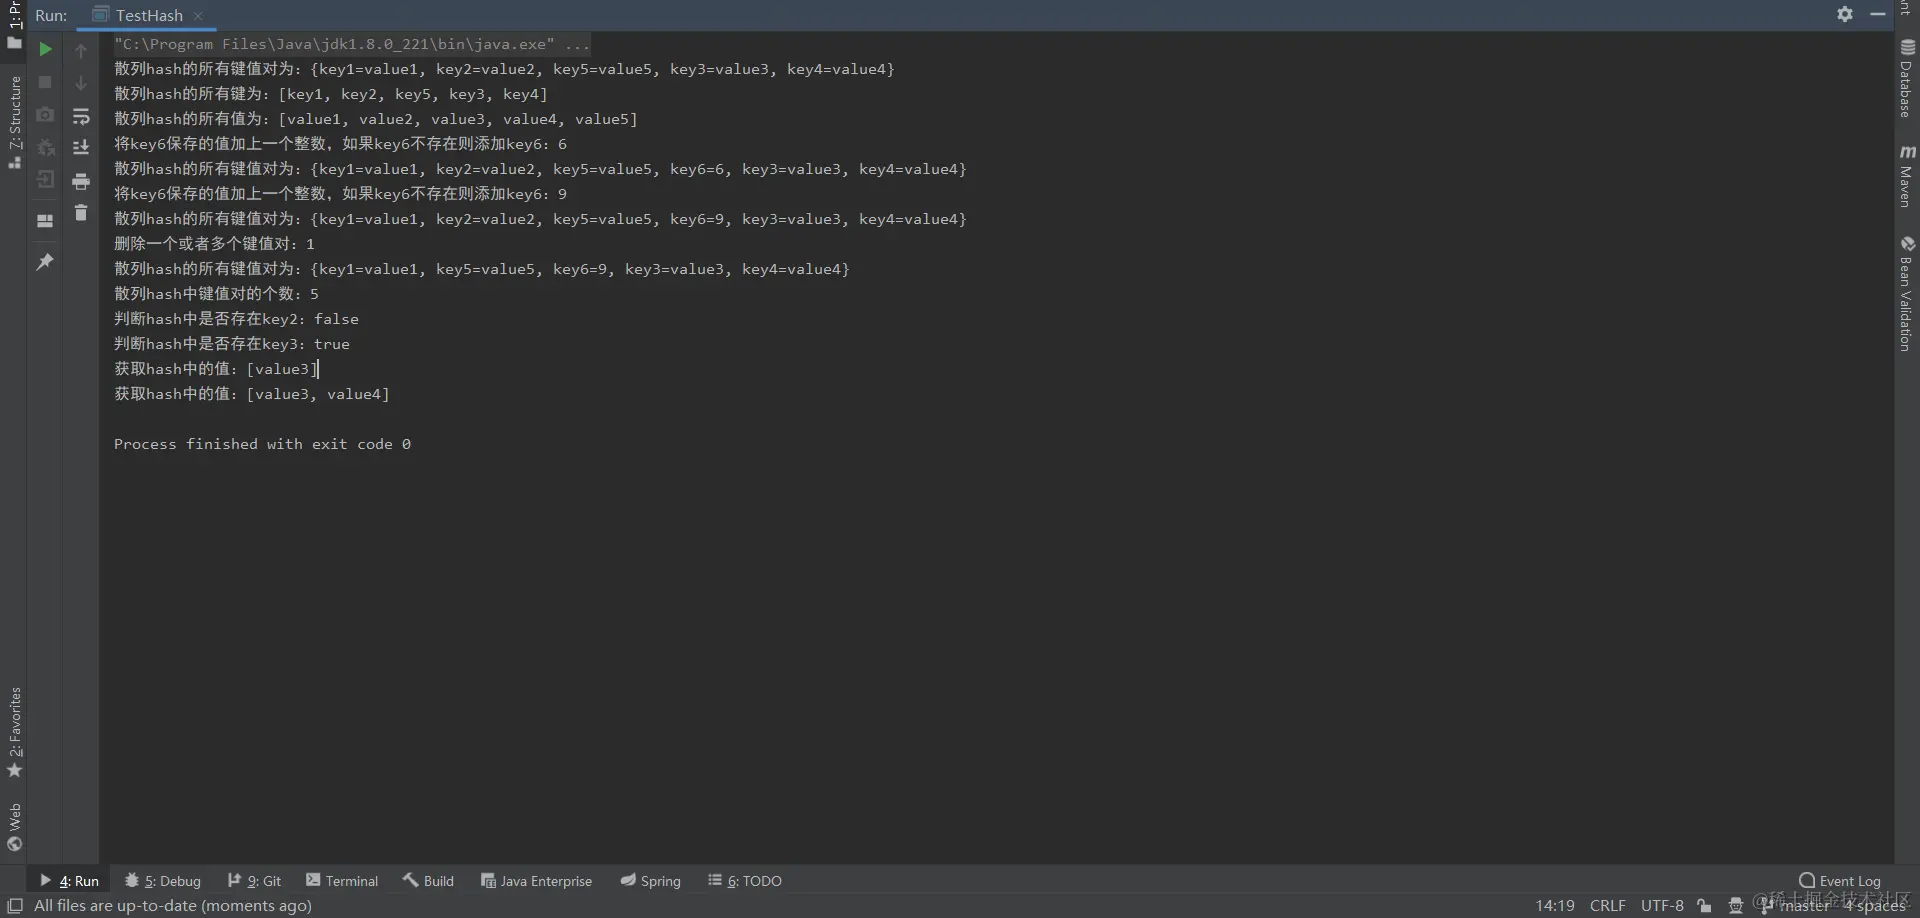Click the Database cylinder icon
The height and width of the screenshot is (918, 1920).
(x=1907, y=47)
